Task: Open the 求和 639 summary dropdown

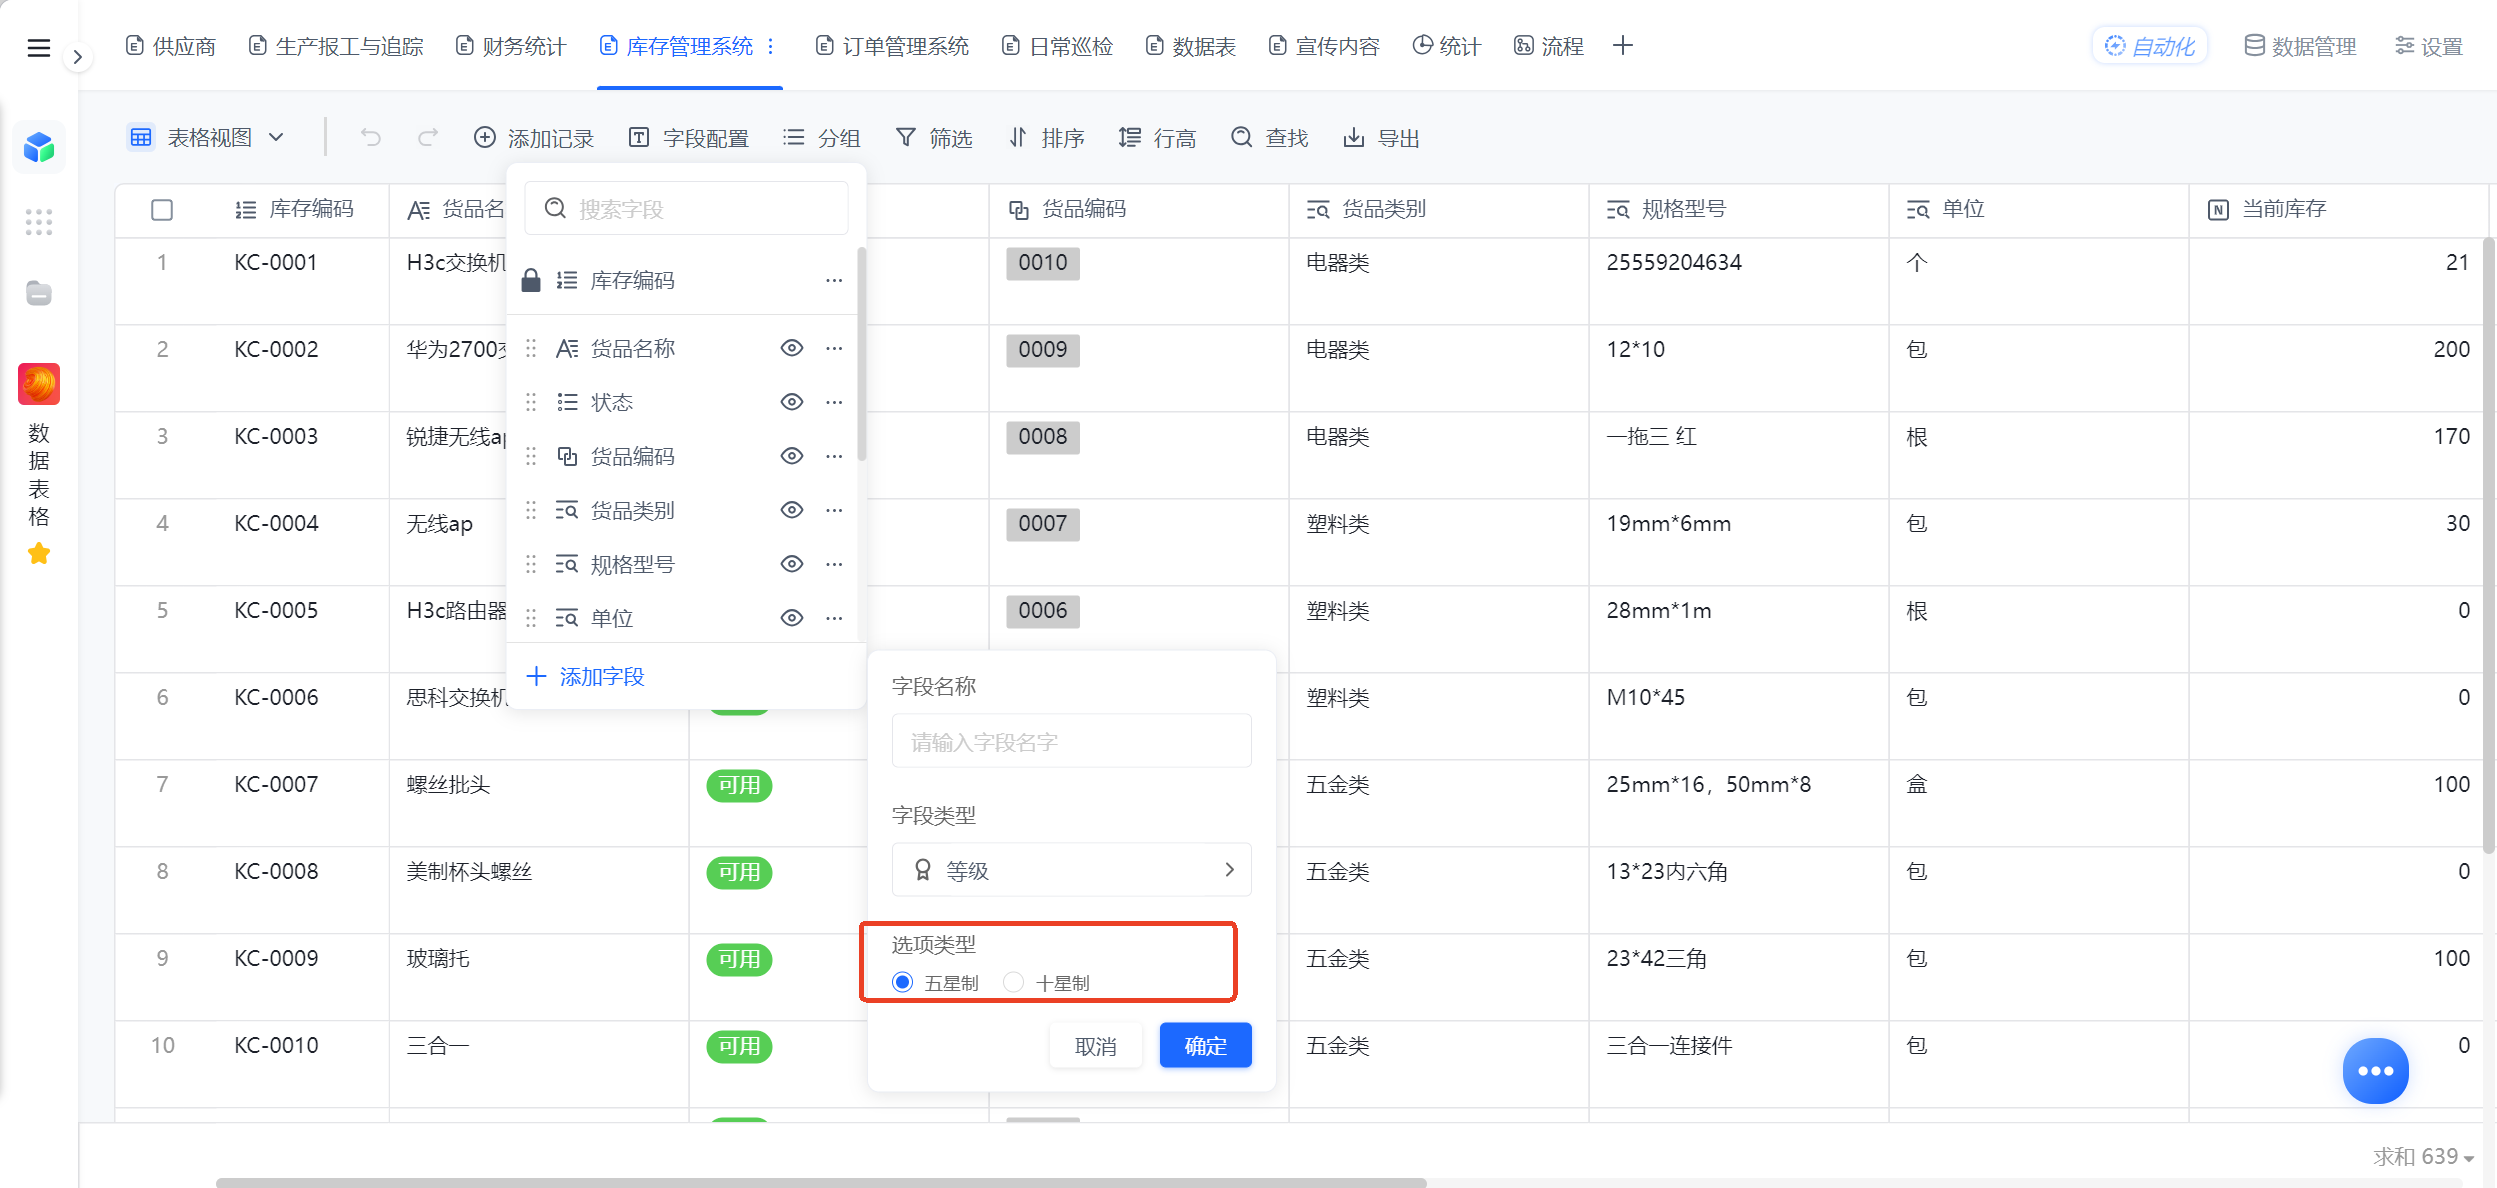Action: pos(2424,1157)
